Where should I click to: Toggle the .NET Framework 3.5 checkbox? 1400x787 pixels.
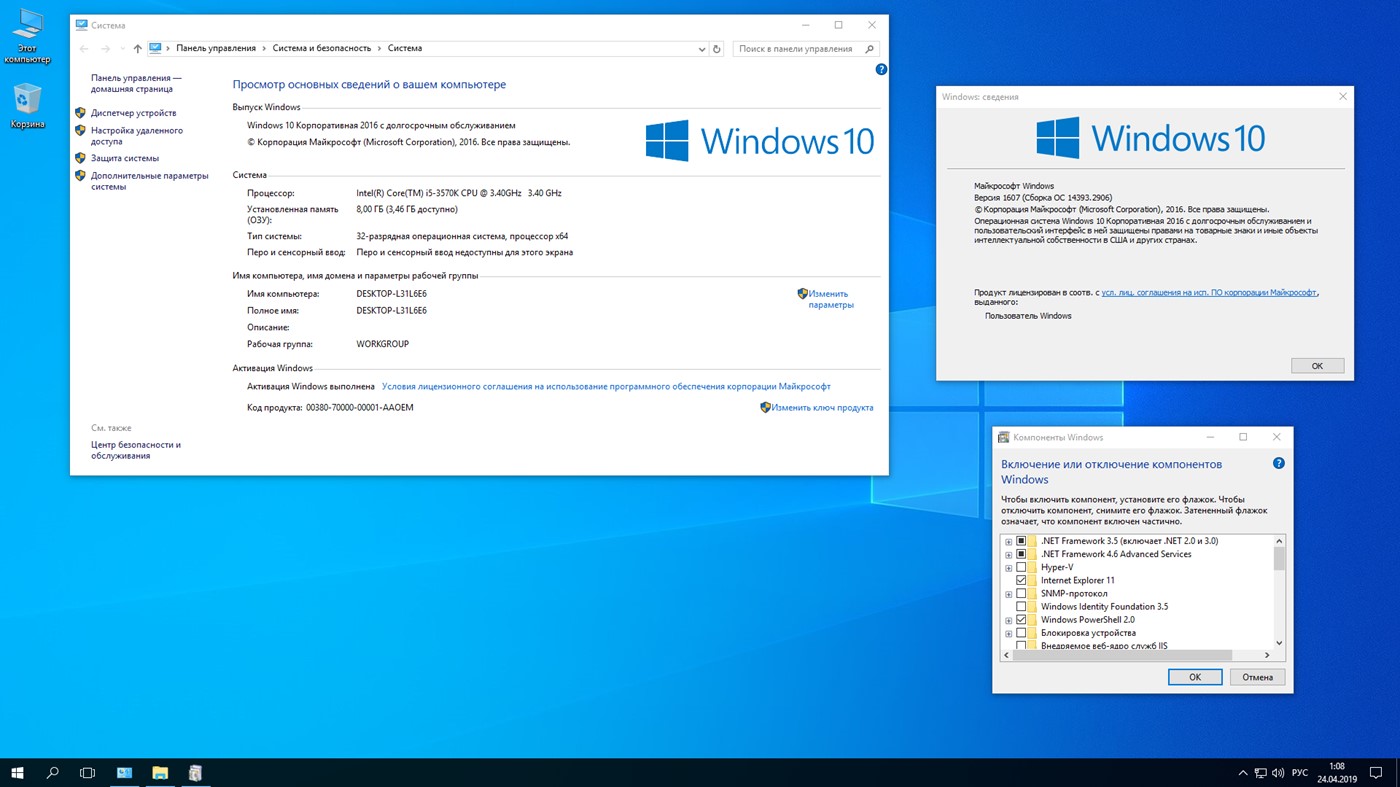[1021, 541]
